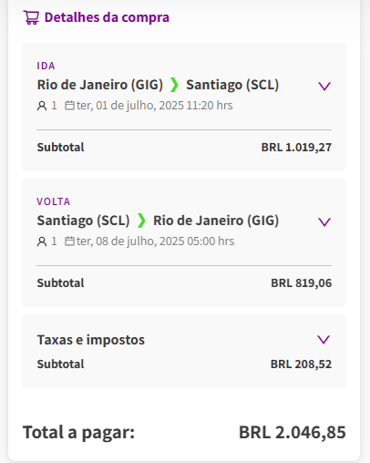Click the shopping cart icon
Screen dimensions: 370x463
31,18
